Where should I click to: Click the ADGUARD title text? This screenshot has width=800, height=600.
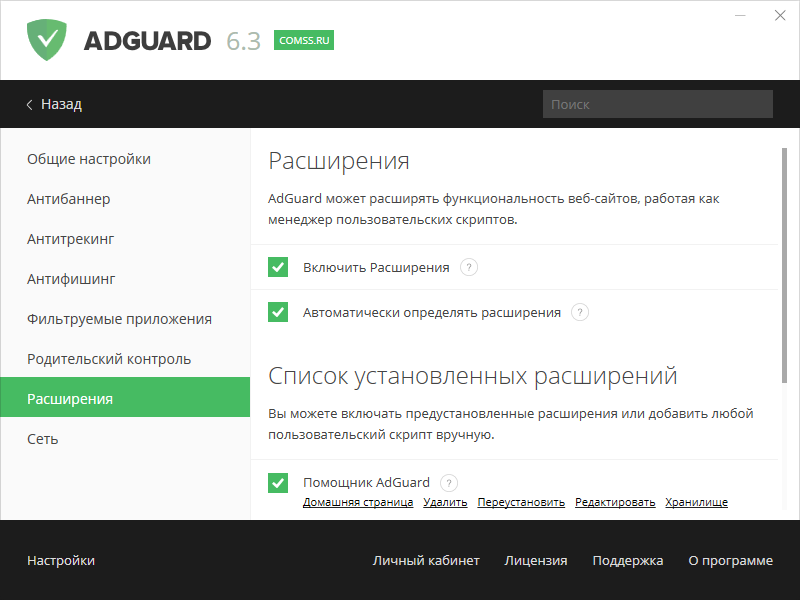point(147,41)
